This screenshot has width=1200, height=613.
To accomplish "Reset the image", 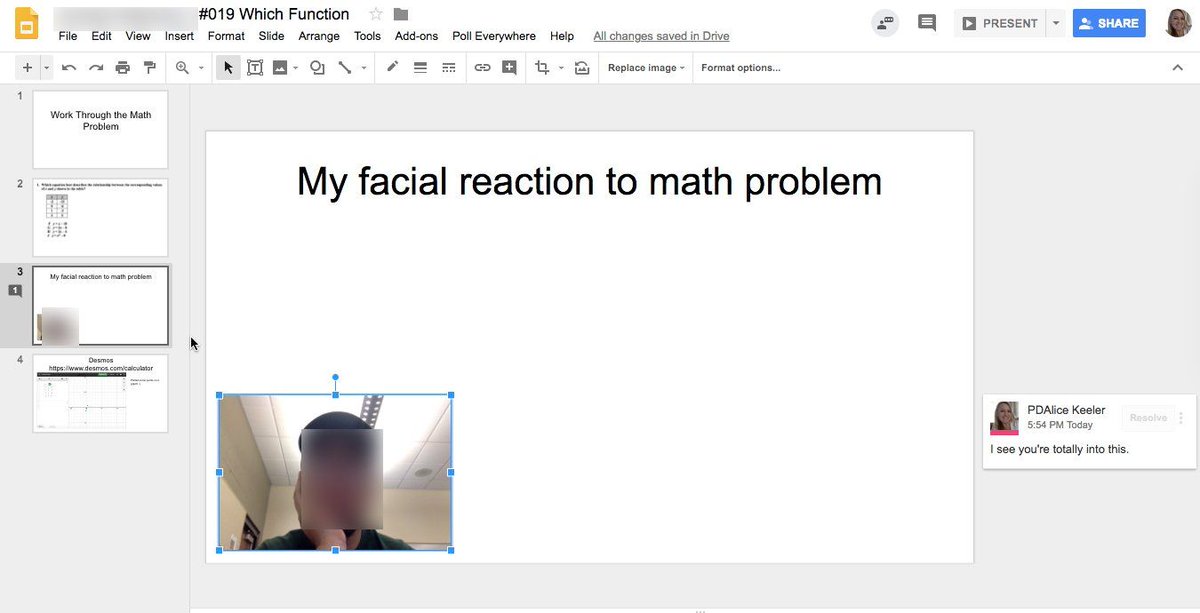I will pyautogui.click(x=581, y=67).
